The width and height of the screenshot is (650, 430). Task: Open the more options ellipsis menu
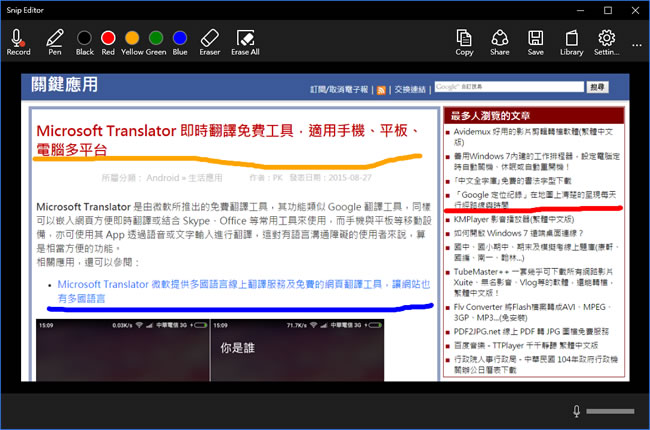click(637, 45)
